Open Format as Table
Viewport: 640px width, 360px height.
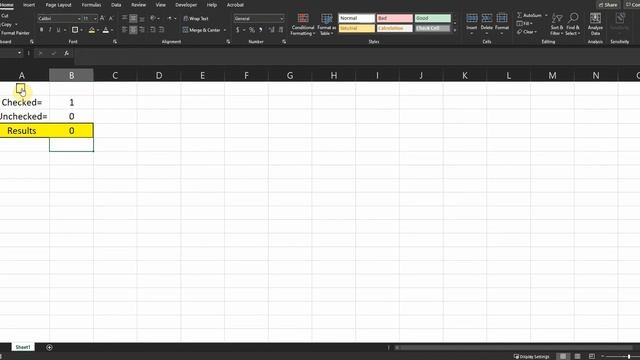[327, 24]
